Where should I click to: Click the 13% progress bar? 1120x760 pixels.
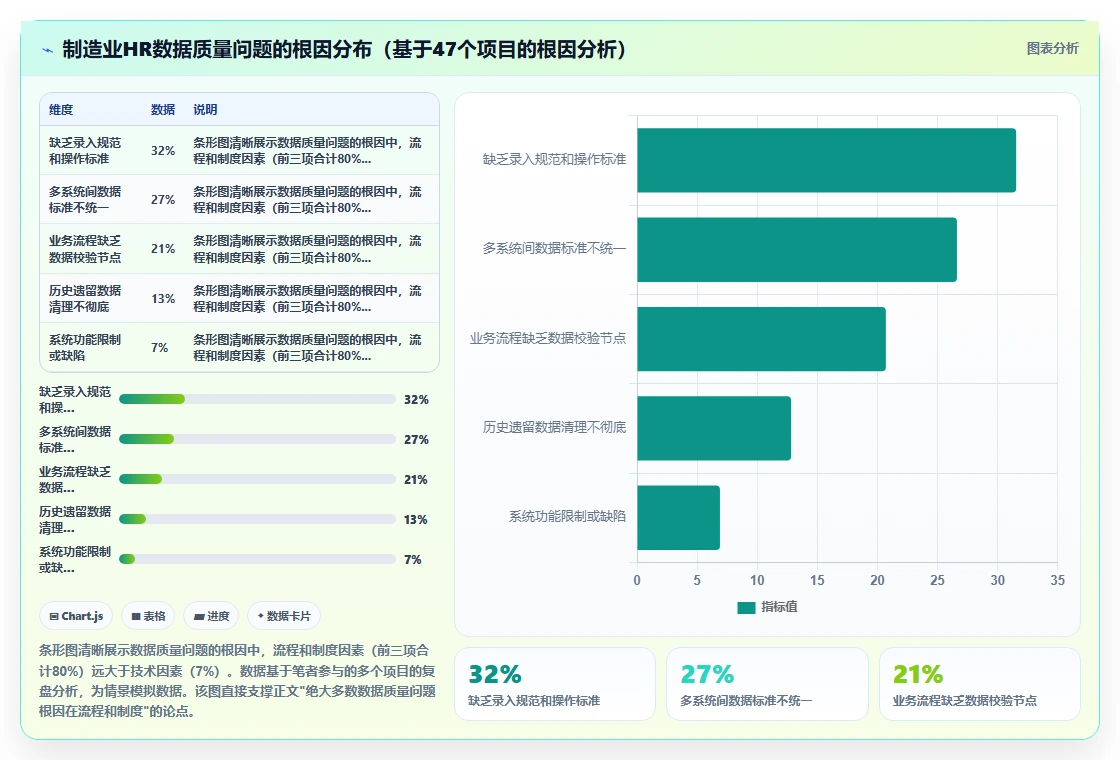[x=257, y=519]
